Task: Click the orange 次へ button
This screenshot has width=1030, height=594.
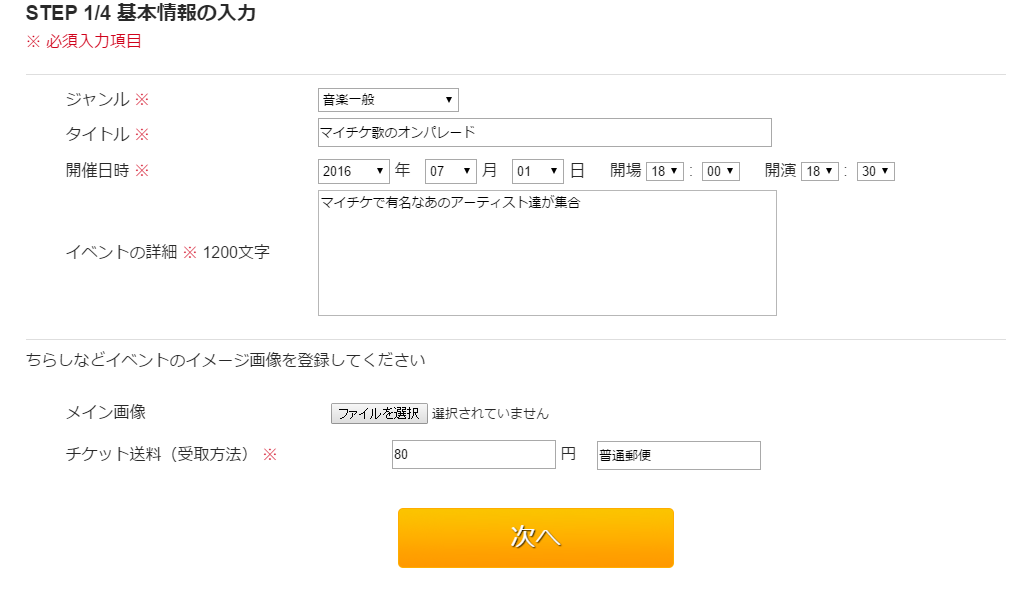Action: click(535, 538)
